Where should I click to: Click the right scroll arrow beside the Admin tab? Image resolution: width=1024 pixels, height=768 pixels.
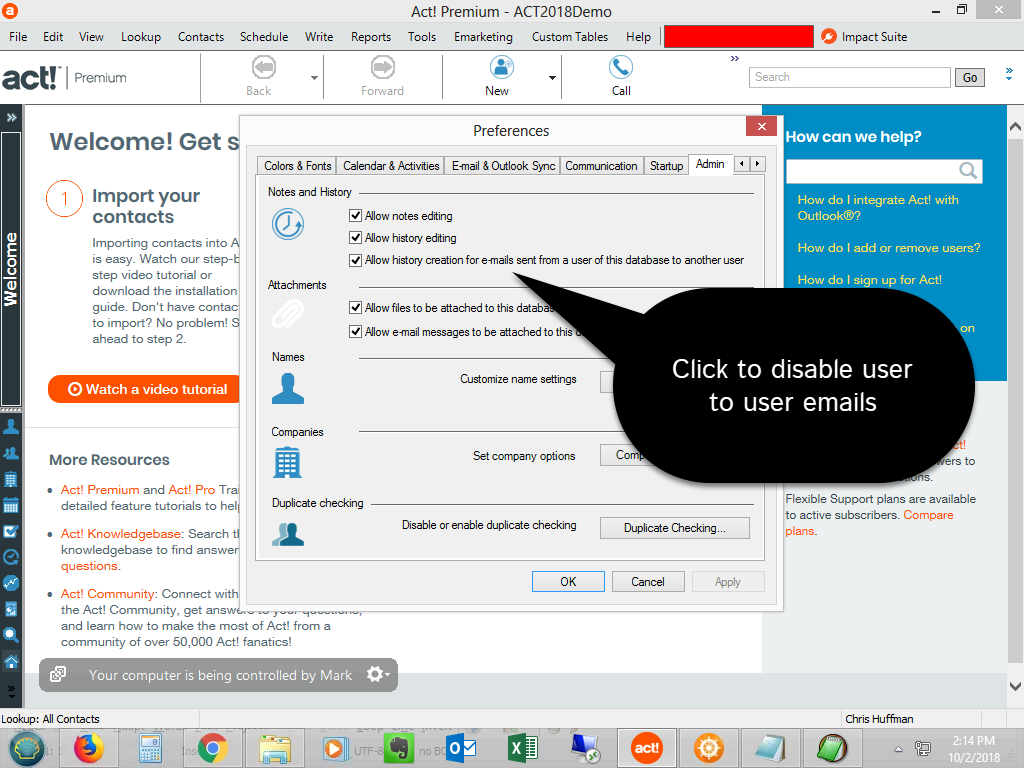click(758, 163)
